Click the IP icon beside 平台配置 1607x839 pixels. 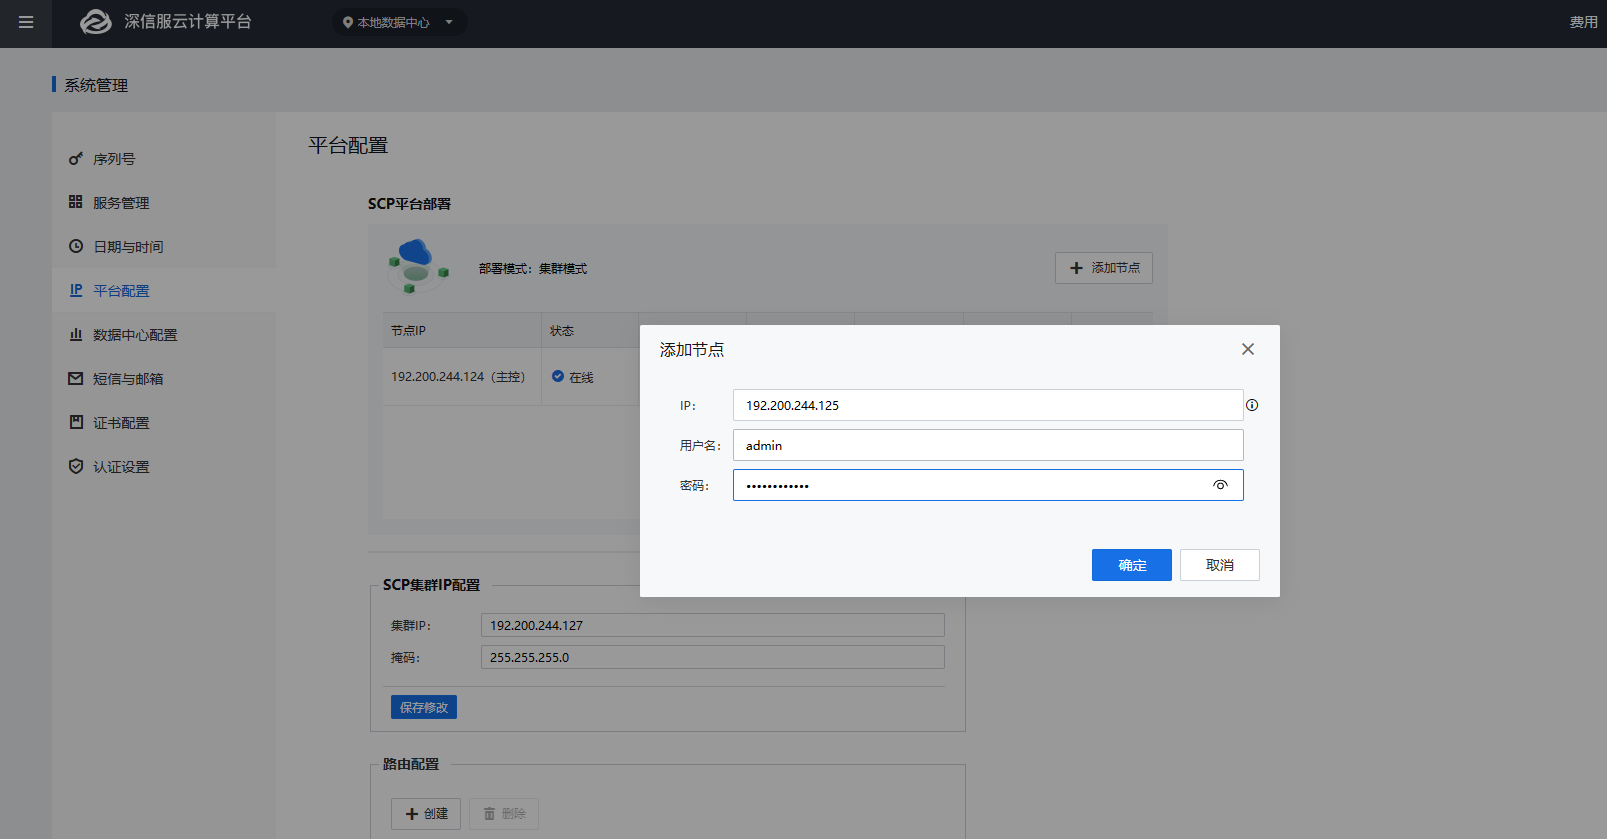coord(76,290)
